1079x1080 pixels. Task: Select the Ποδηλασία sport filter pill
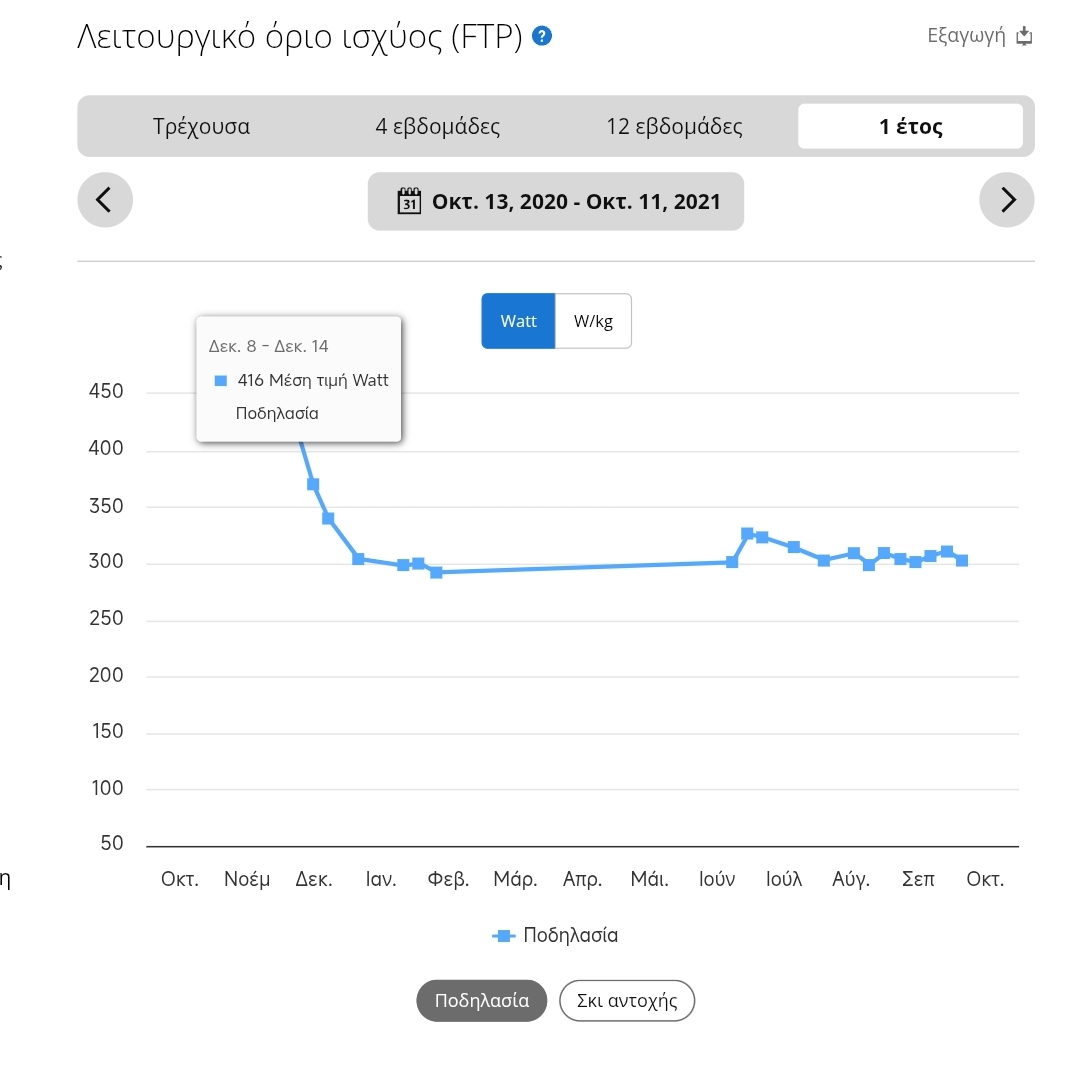(x=482, y=1001)
